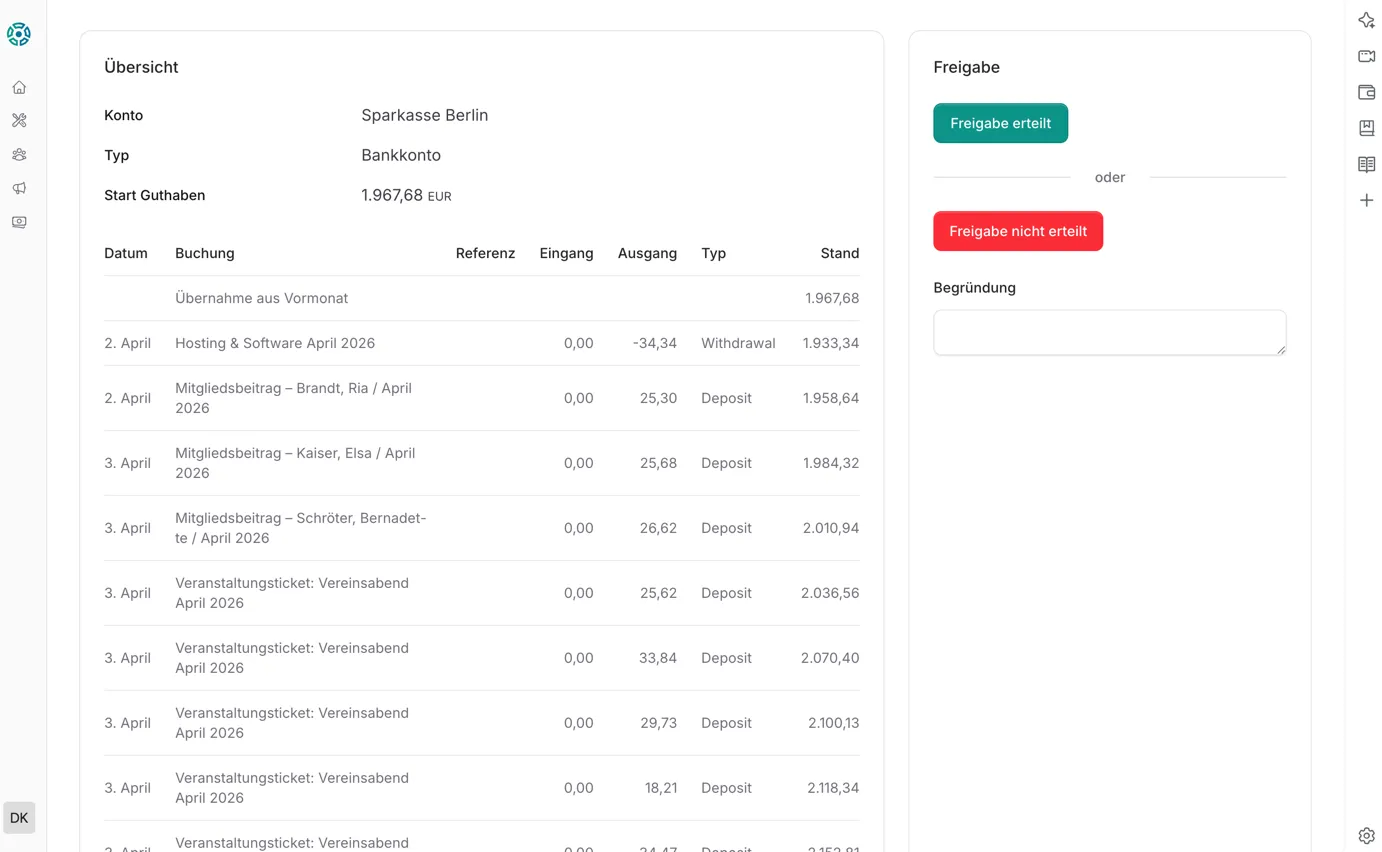Click the plus icon in right bar
Screen dimensions: 1382x852
click(1366, 200)
